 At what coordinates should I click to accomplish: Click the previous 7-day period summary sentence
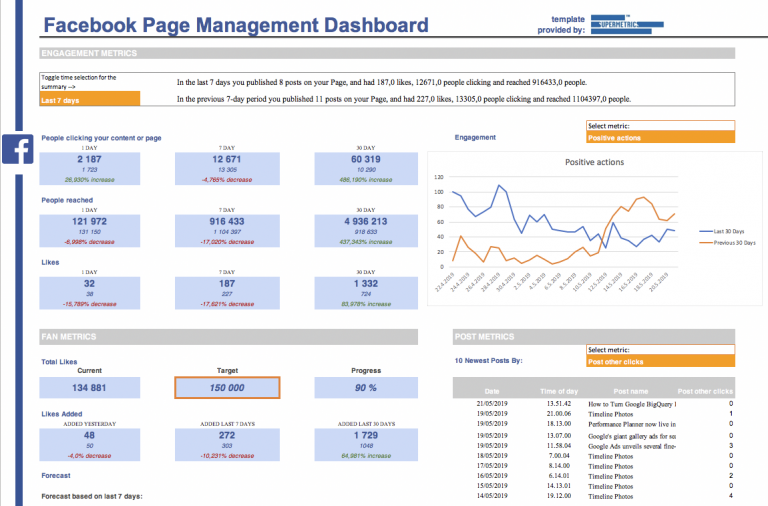(404, 99)
